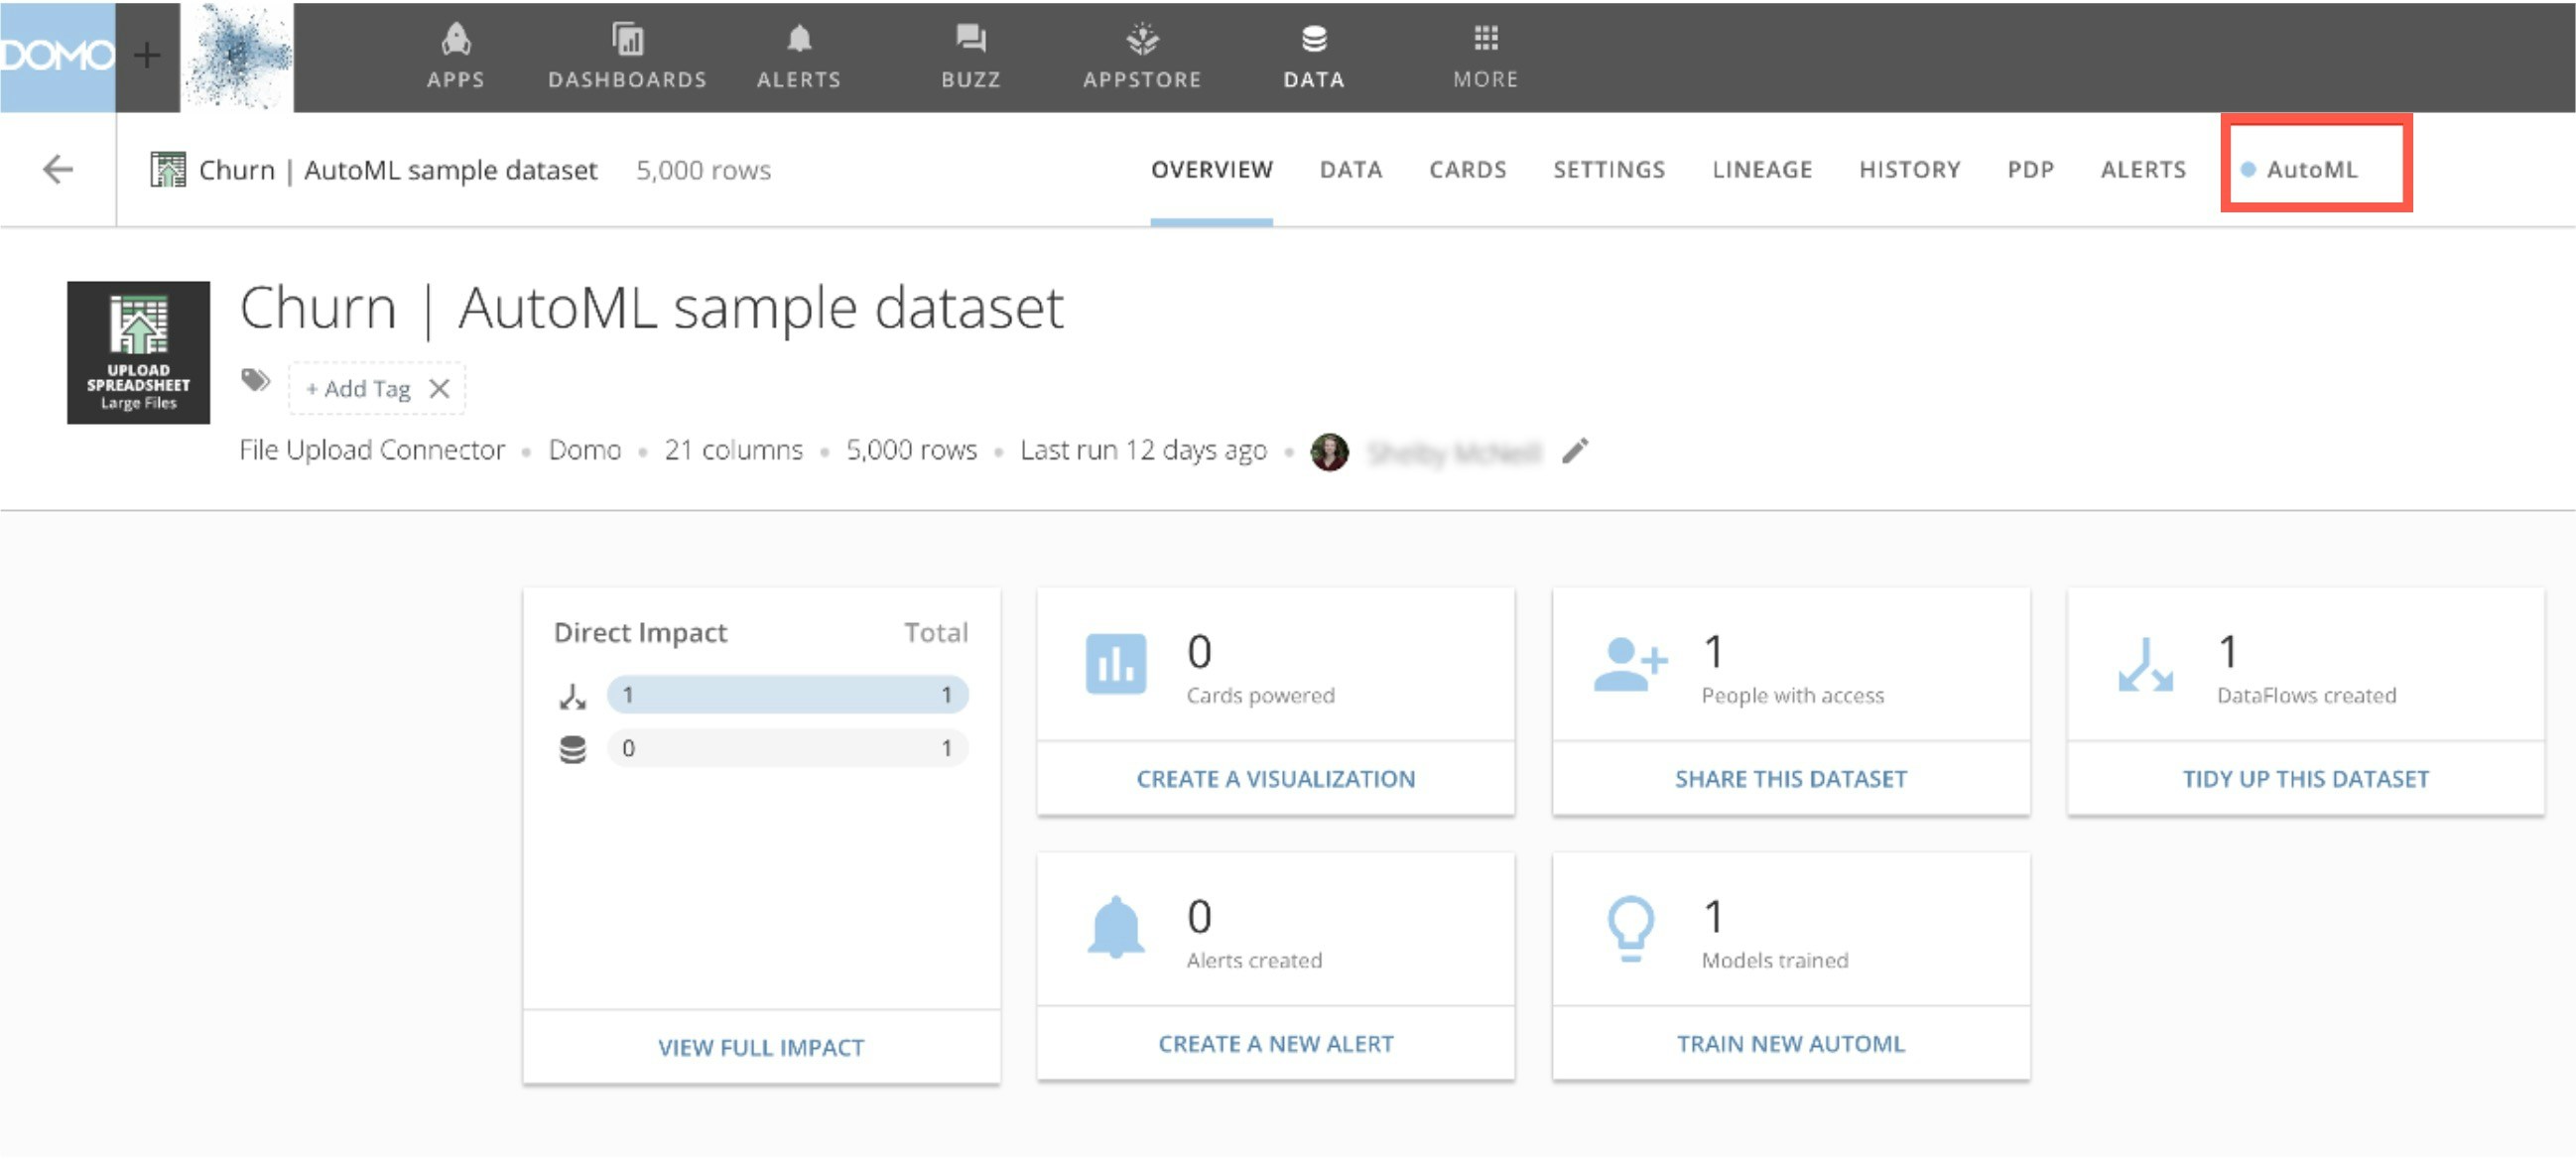
Task: Click the Add Tag field
Action: click(358, 388)
